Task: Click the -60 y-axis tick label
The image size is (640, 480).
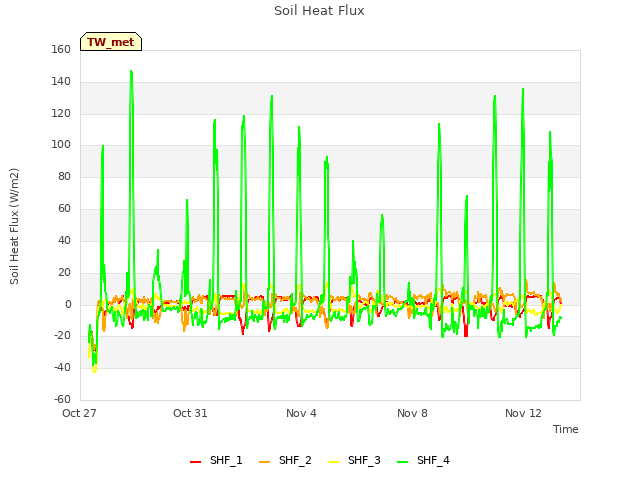Action: [62, 399]
